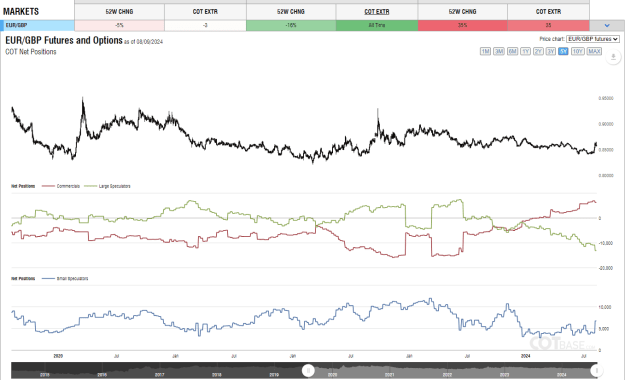The height and width of the screenshot is (380, 625).
Task: Click the COT Net Positions subtitle
Action: point(31,52)
